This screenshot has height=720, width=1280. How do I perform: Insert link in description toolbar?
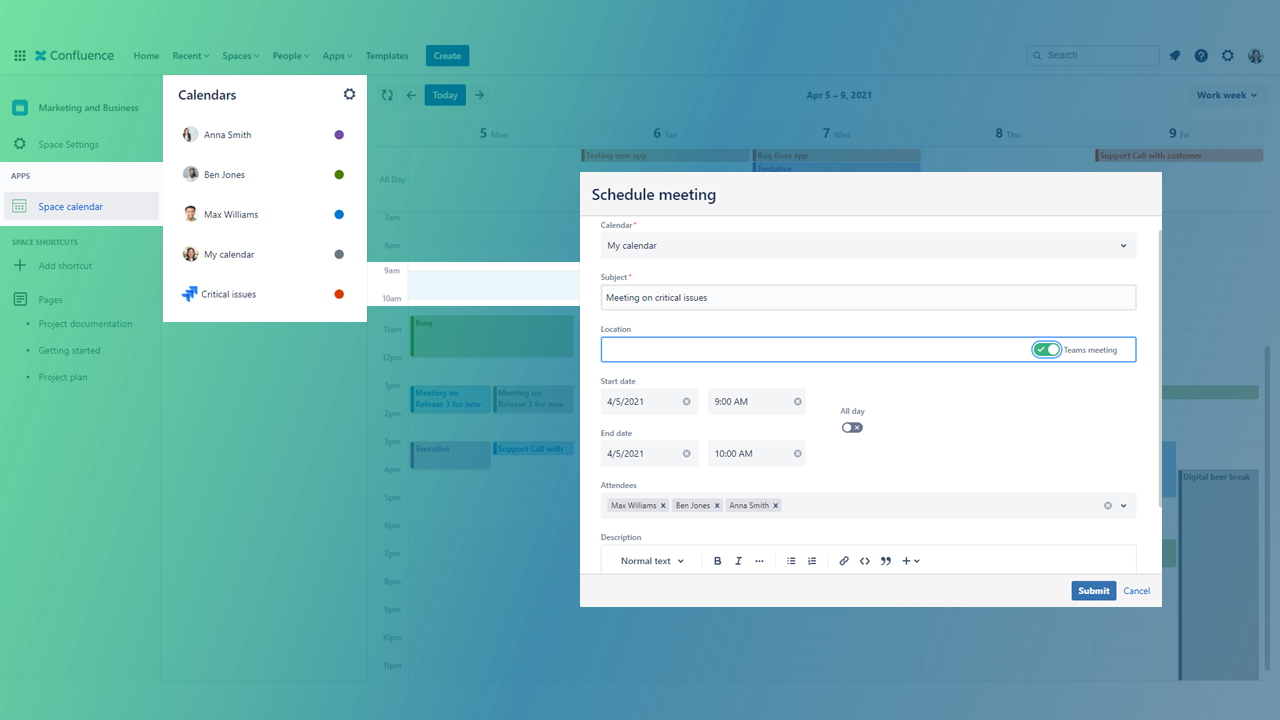843,561
